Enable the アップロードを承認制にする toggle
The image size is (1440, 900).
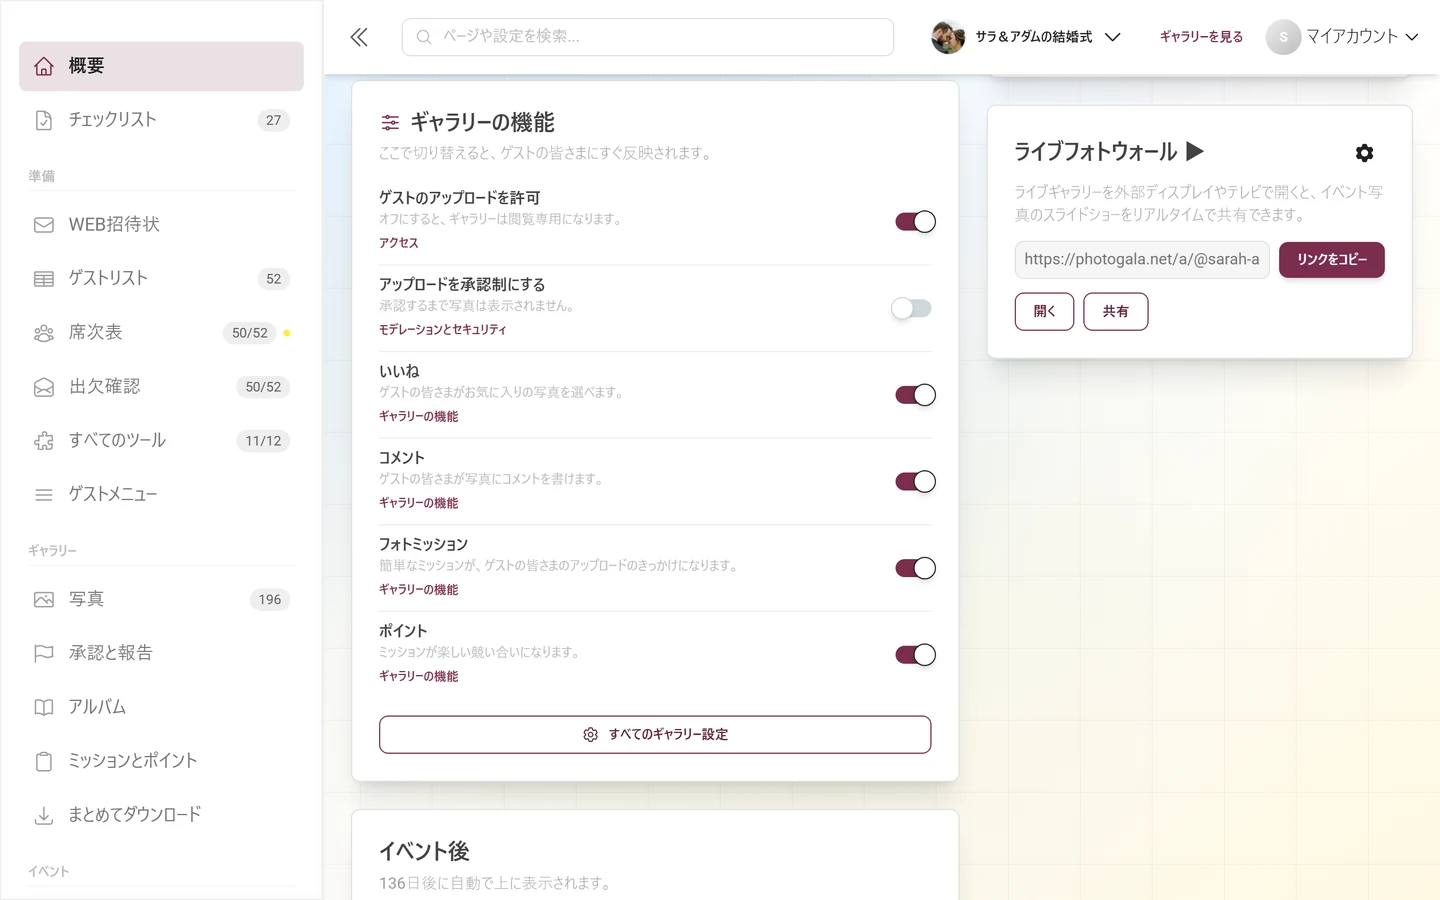(x=911, y=308)
